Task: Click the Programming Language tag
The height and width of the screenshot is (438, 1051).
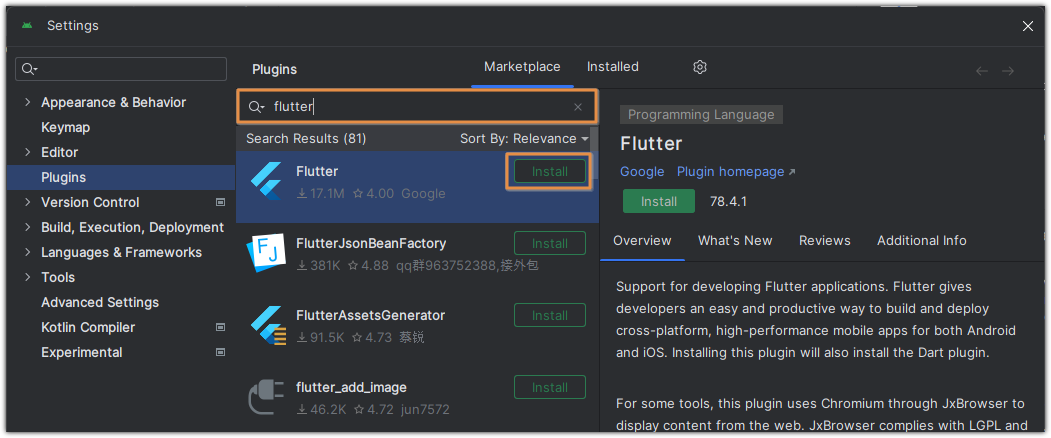Action: tap(701, 115)
